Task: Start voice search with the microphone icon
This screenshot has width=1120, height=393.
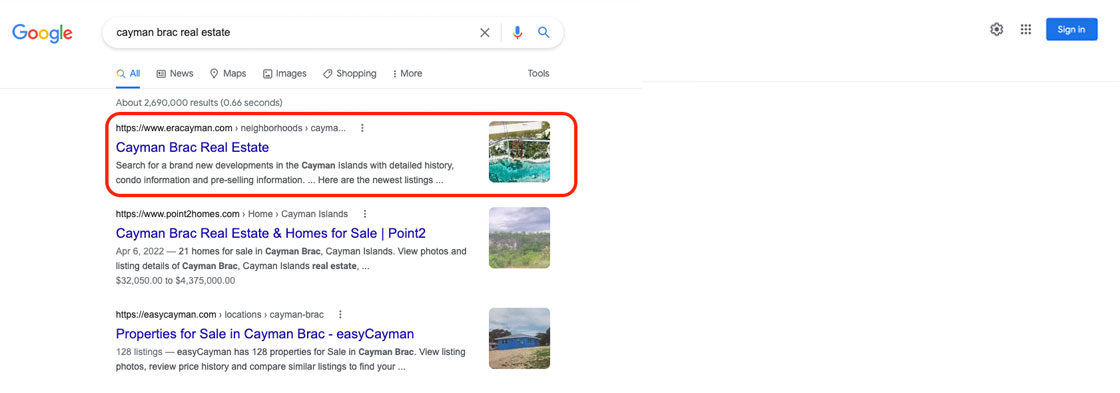Action: point(518,32)
